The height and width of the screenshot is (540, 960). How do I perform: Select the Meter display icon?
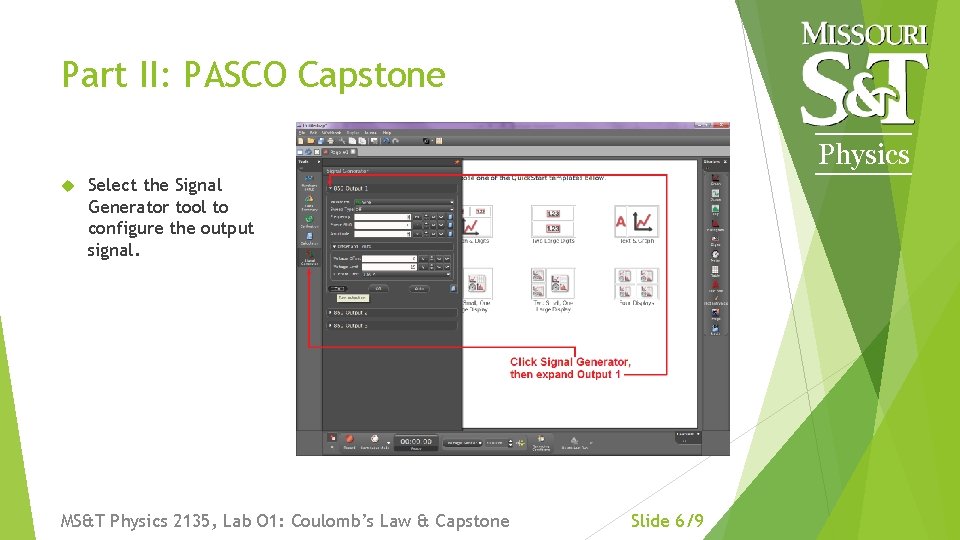pyautogui.click(x=715, y=256)
